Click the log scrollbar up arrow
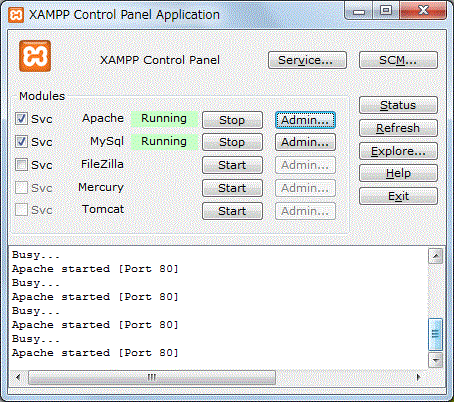 tap(435, 256)
